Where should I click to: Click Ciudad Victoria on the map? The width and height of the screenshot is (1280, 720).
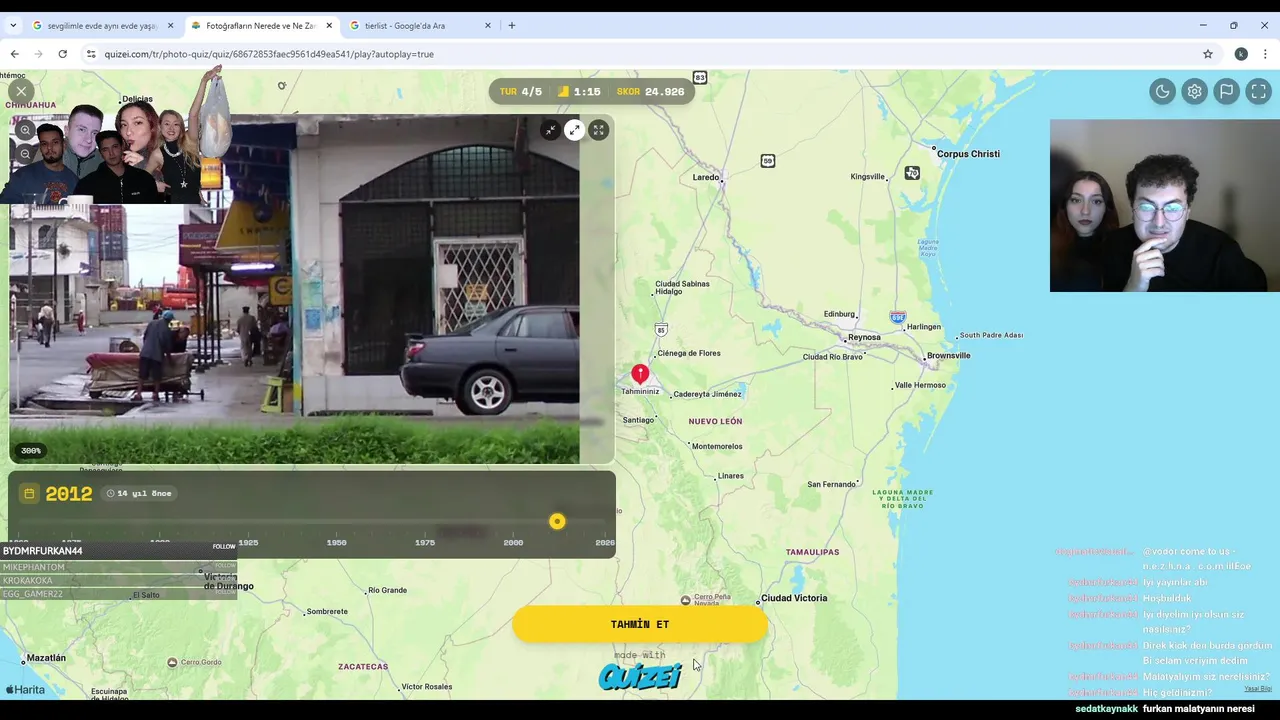(794, 598)
